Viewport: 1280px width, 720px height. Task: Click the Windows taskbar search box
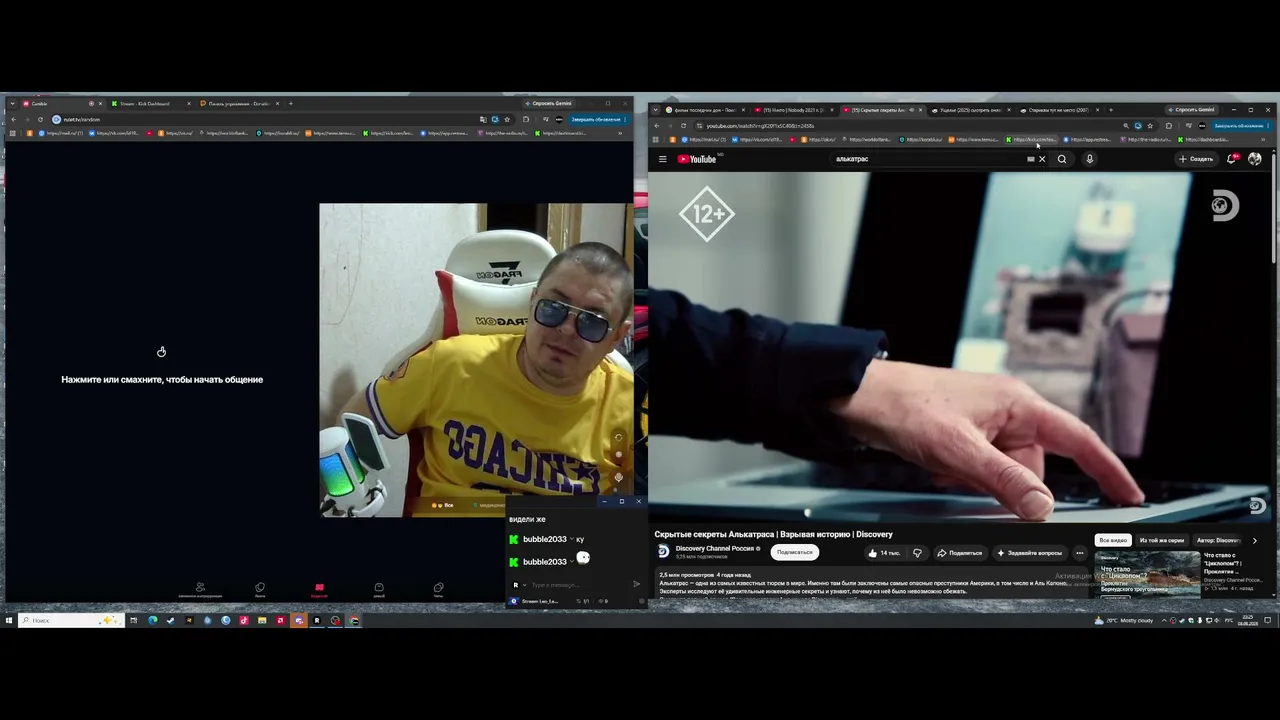[70, 620]
